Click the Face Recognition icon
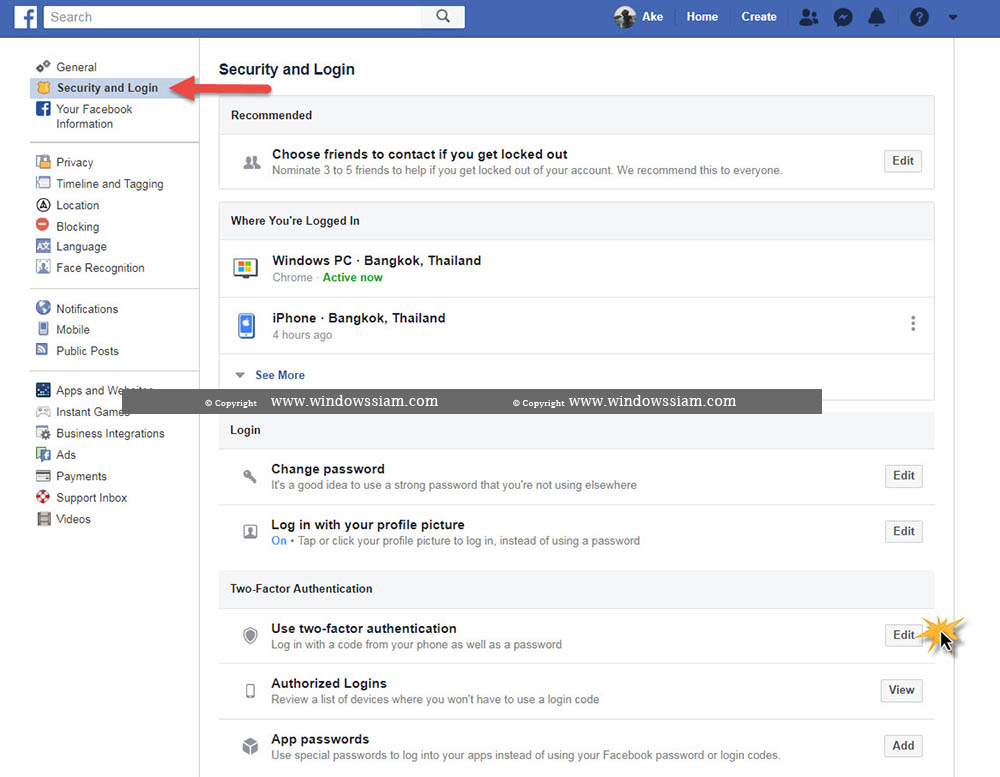Viewport: 1000px width, 777px height. click(43, 267)
